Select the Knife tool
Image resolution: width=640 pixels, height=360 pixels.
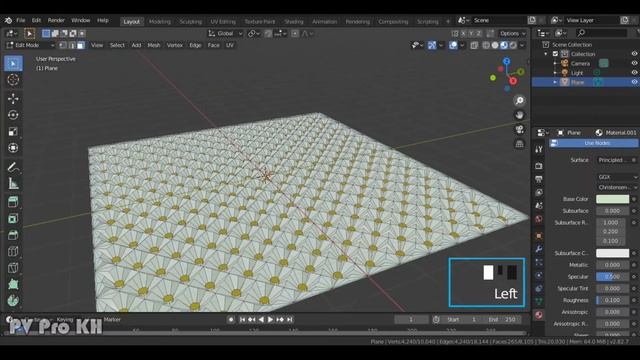(13, 267)
